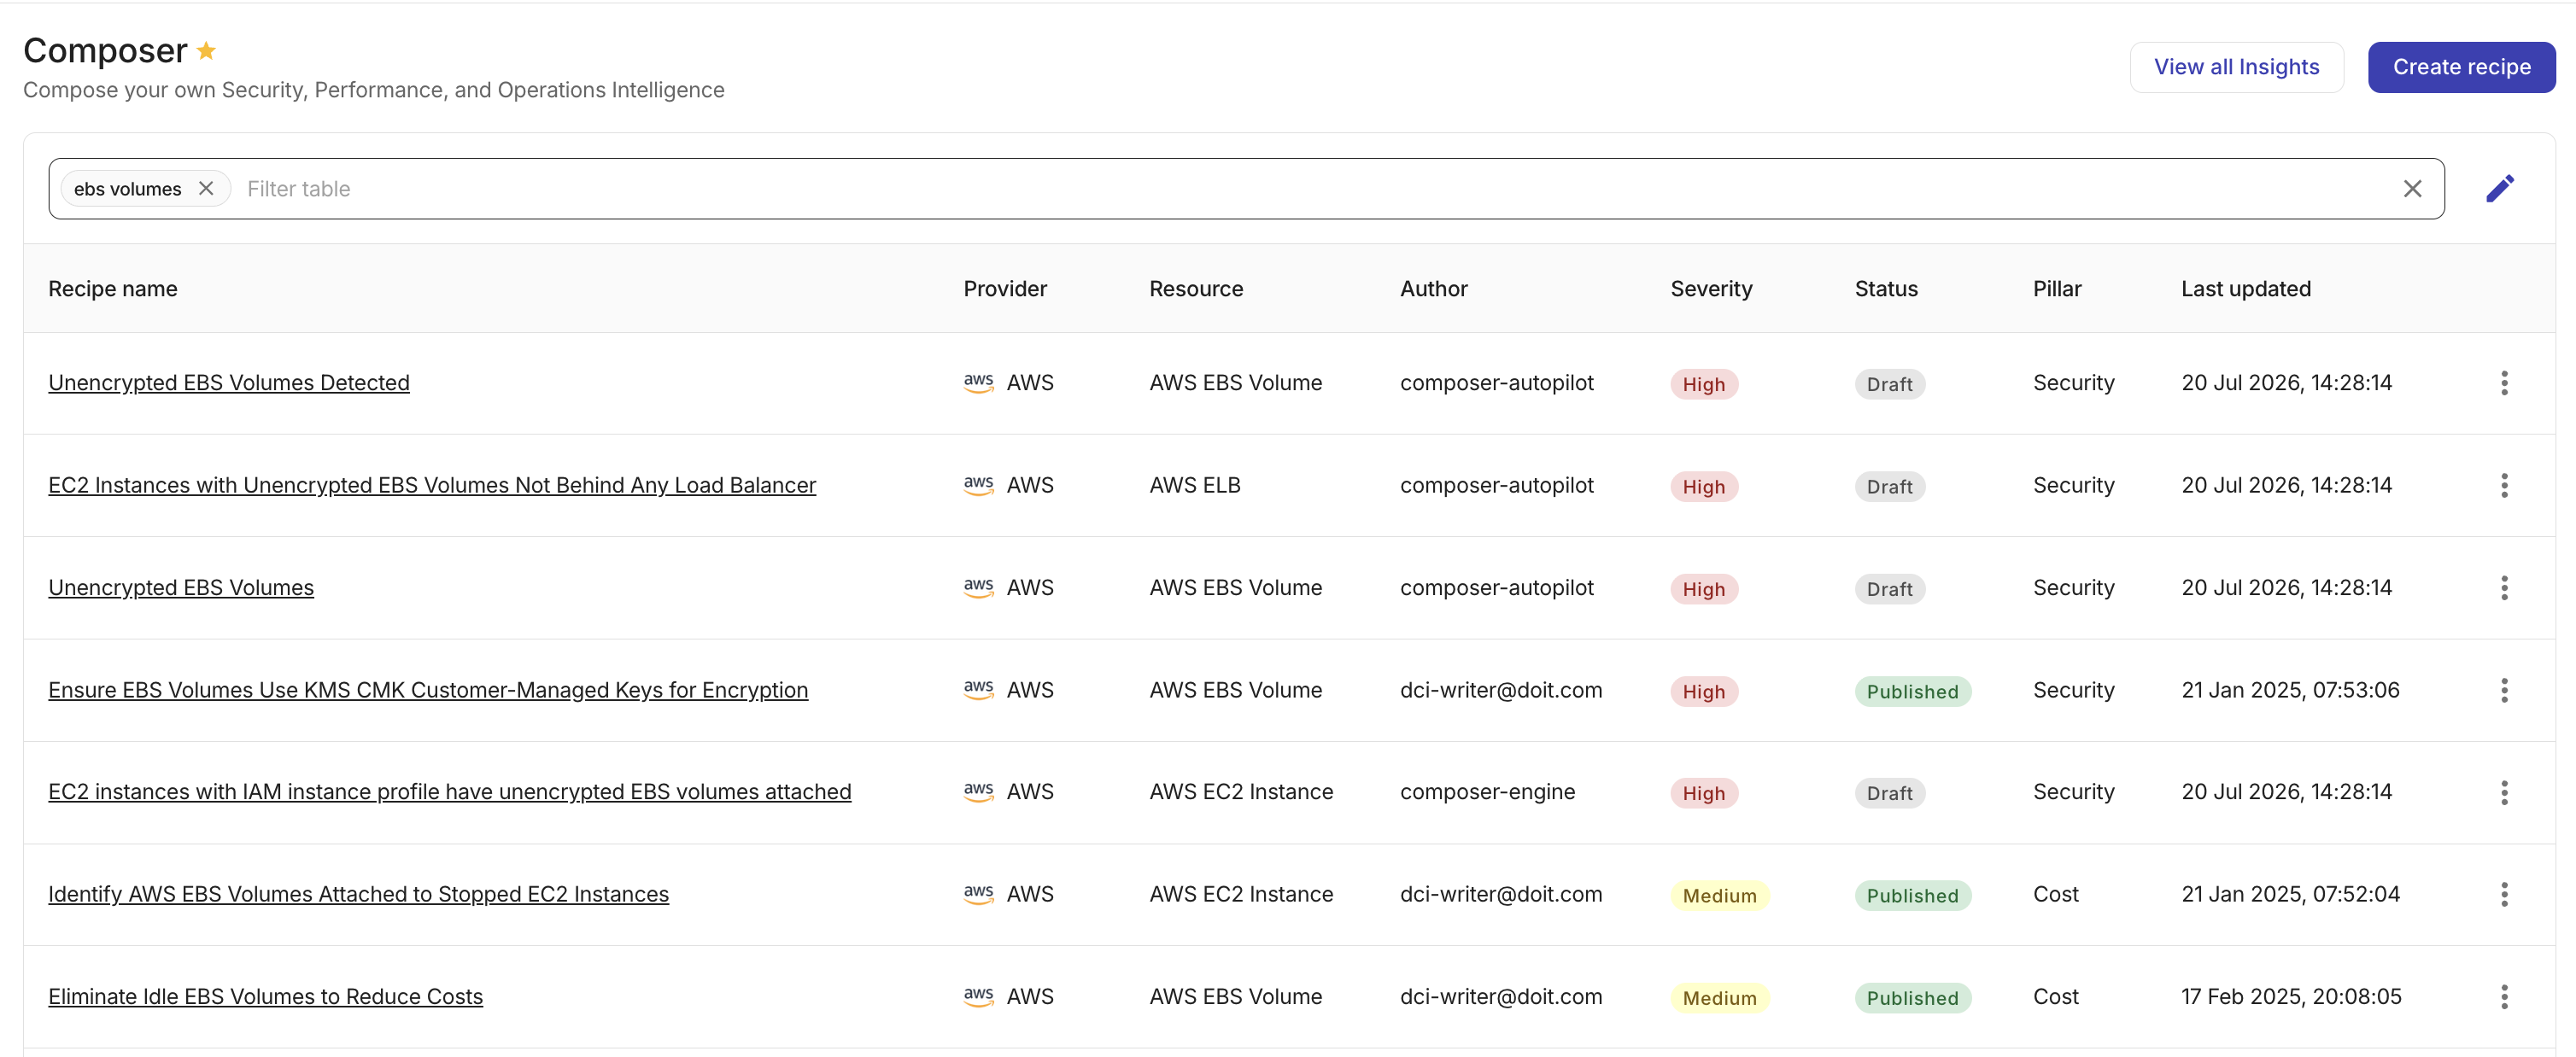Click the '21 Jan 2025, 07:53:06' timestamp
Screen dimensions: 2576x1057
pyautogui.click(x=2290, y=690)
